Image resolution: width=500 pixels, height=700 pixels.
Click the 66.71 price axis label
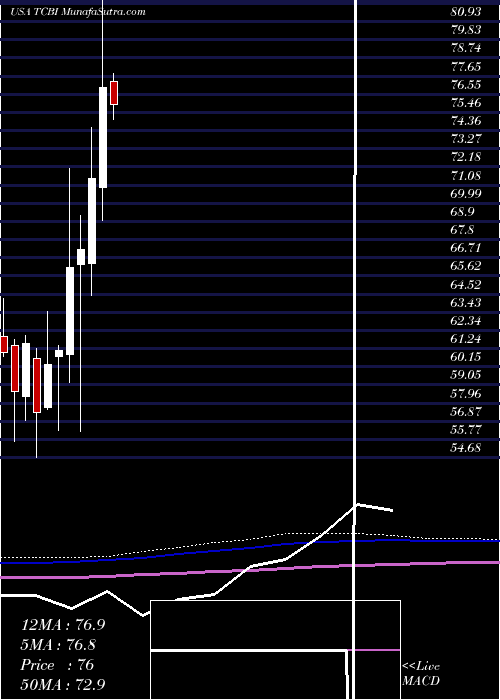pos(466,248)
